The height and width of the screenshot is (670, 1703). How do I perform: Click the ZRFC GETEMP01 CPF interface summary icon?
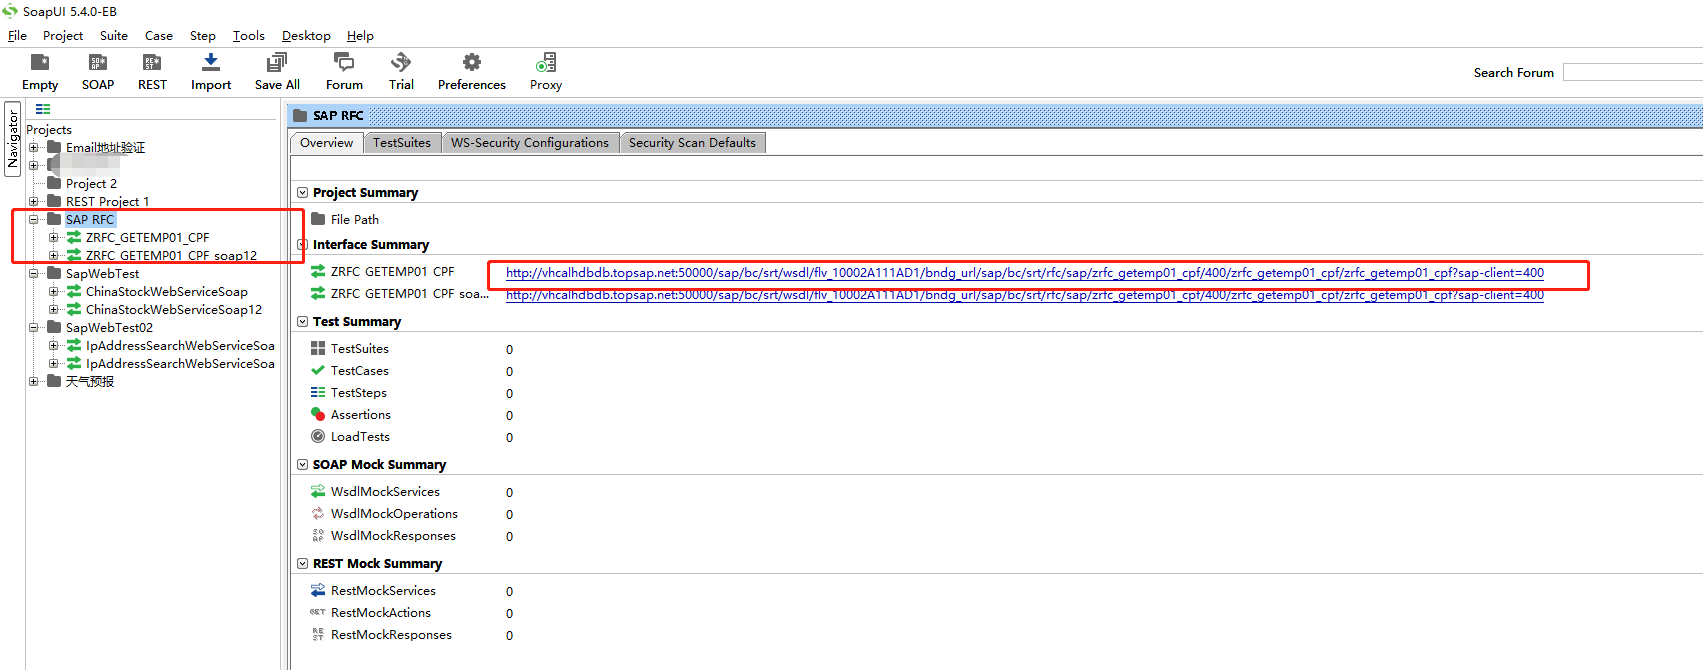pos(318,271)
